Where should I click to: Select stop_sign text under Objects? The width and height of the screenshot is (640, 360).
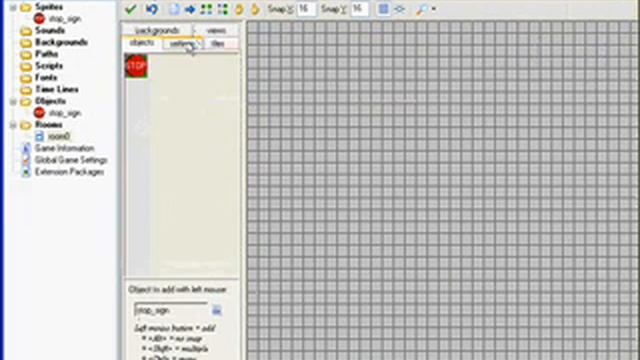point(65,113)
